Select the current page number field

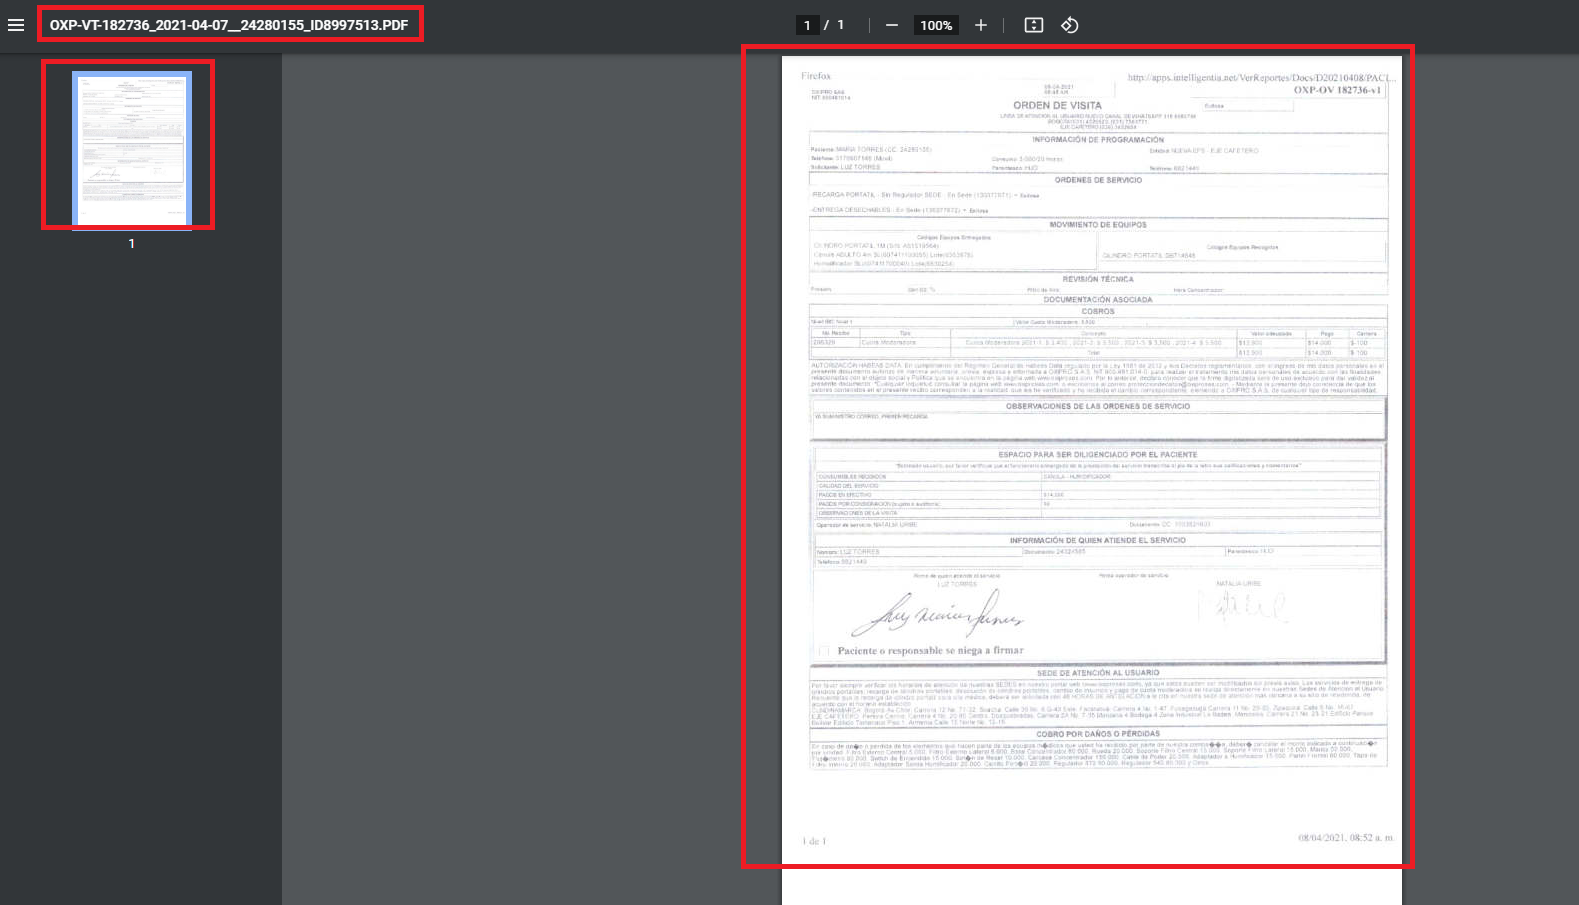(x=807, y=25)
